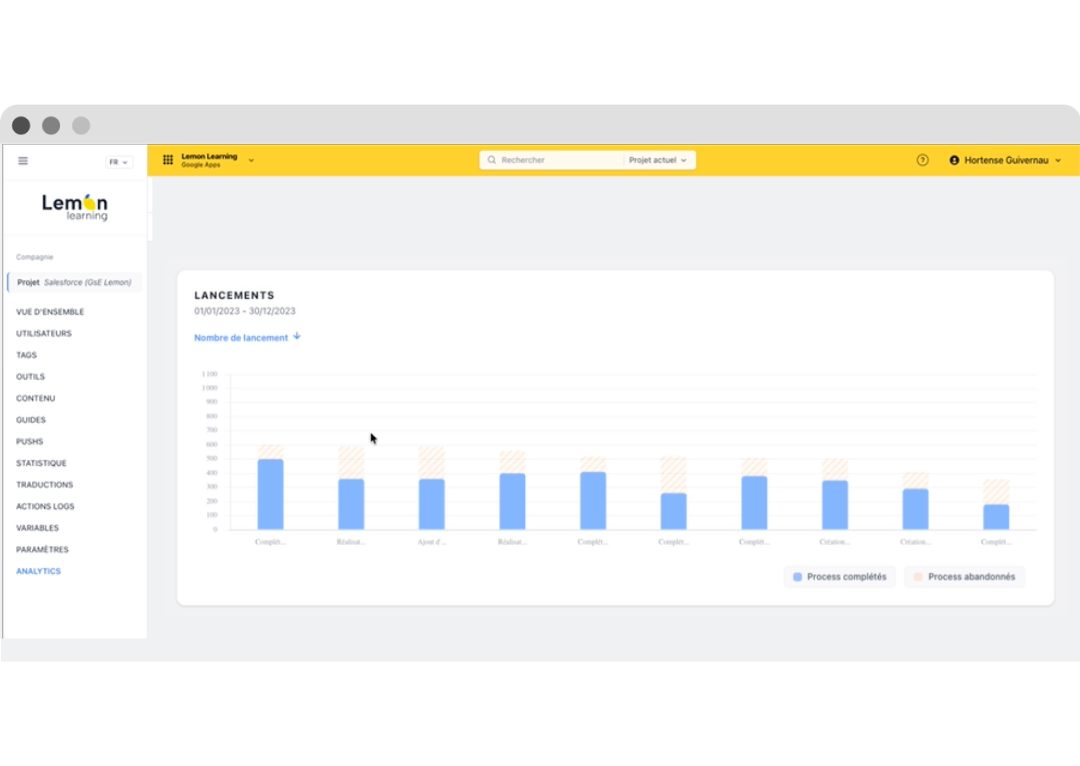This screenshot has height=766, width=1080.
Task: Click the help question mark icon
Action: 922,160
